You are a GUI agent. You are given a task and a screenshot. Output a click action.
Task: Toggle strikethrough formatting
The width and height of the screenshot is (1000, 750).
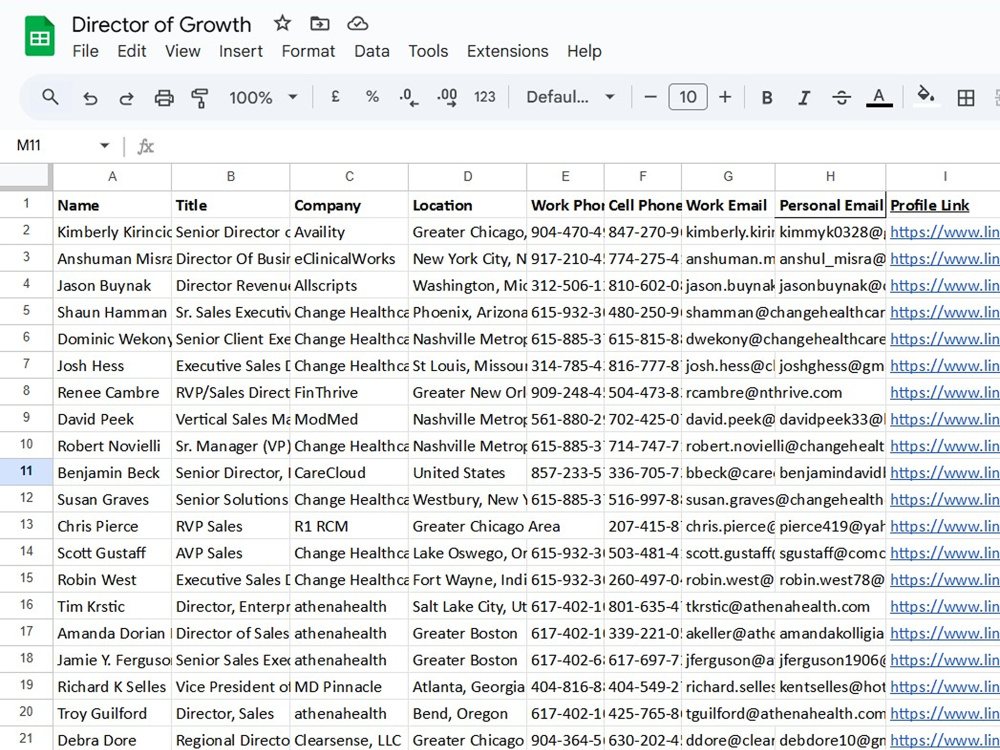[x=841, y=98]
